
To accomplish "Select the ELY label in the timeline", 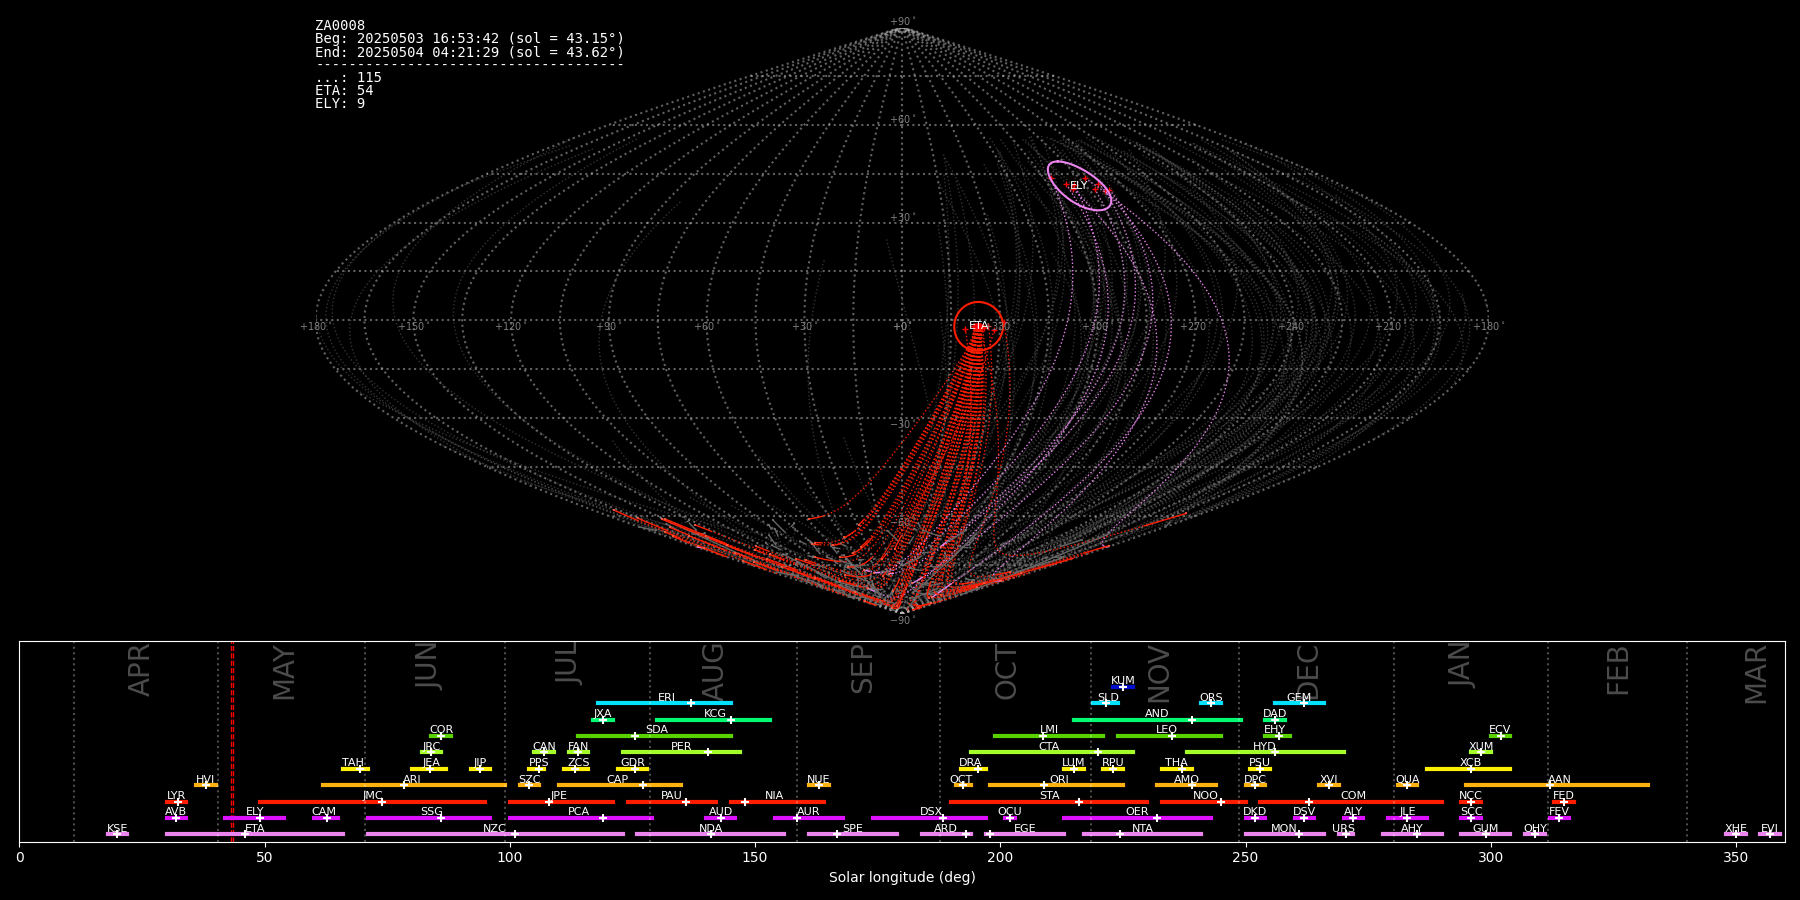I will 255,812.
